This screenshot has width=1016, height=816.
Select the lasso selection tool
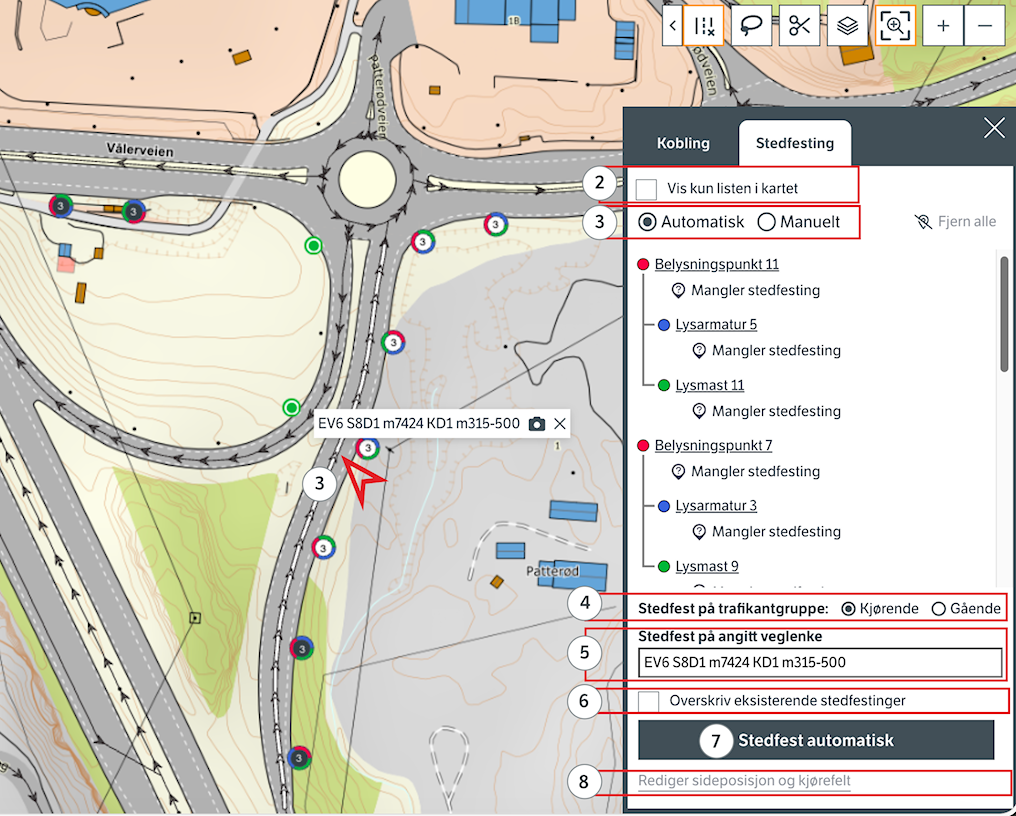tap(752, 27)
